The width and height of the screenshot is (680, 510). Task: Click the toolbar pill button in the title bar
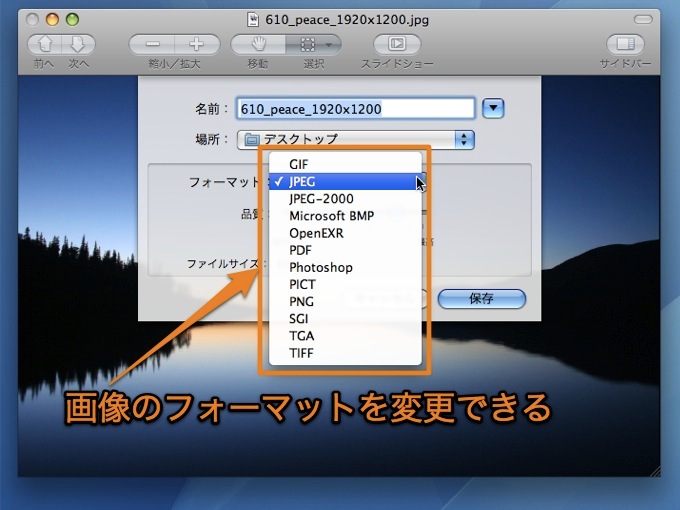[x=643, y=20]
